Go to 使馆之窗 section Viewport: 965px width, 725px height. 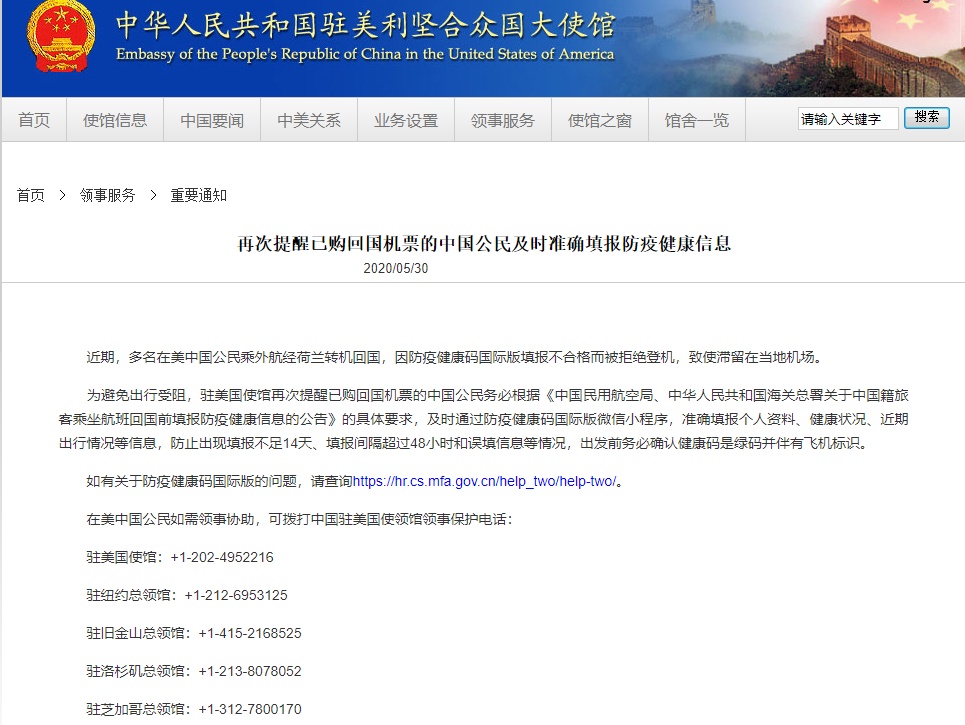pyautogui.click(x=600, y=120)
